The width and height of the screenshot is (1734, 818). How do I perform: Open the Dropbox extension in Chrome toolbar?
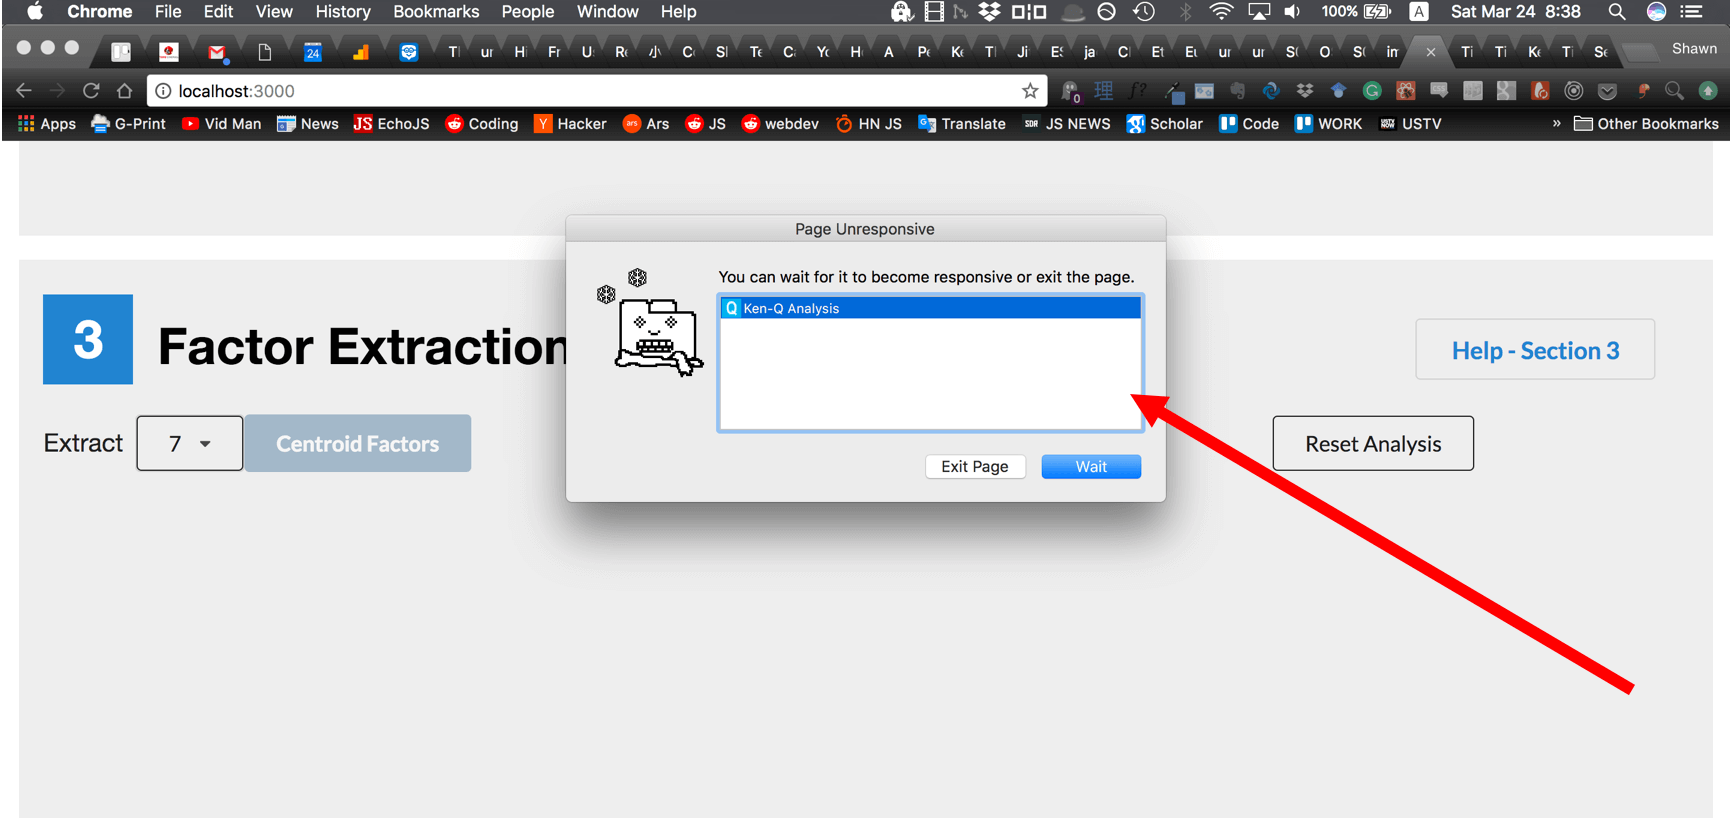point(1305,91)
